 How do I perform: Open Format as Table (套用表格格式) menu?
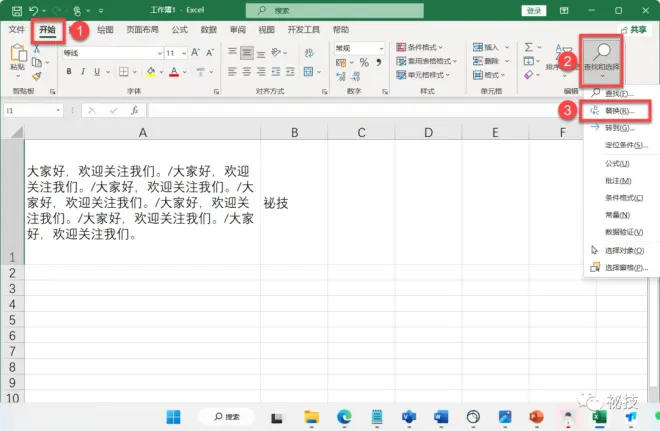[427, 61]
